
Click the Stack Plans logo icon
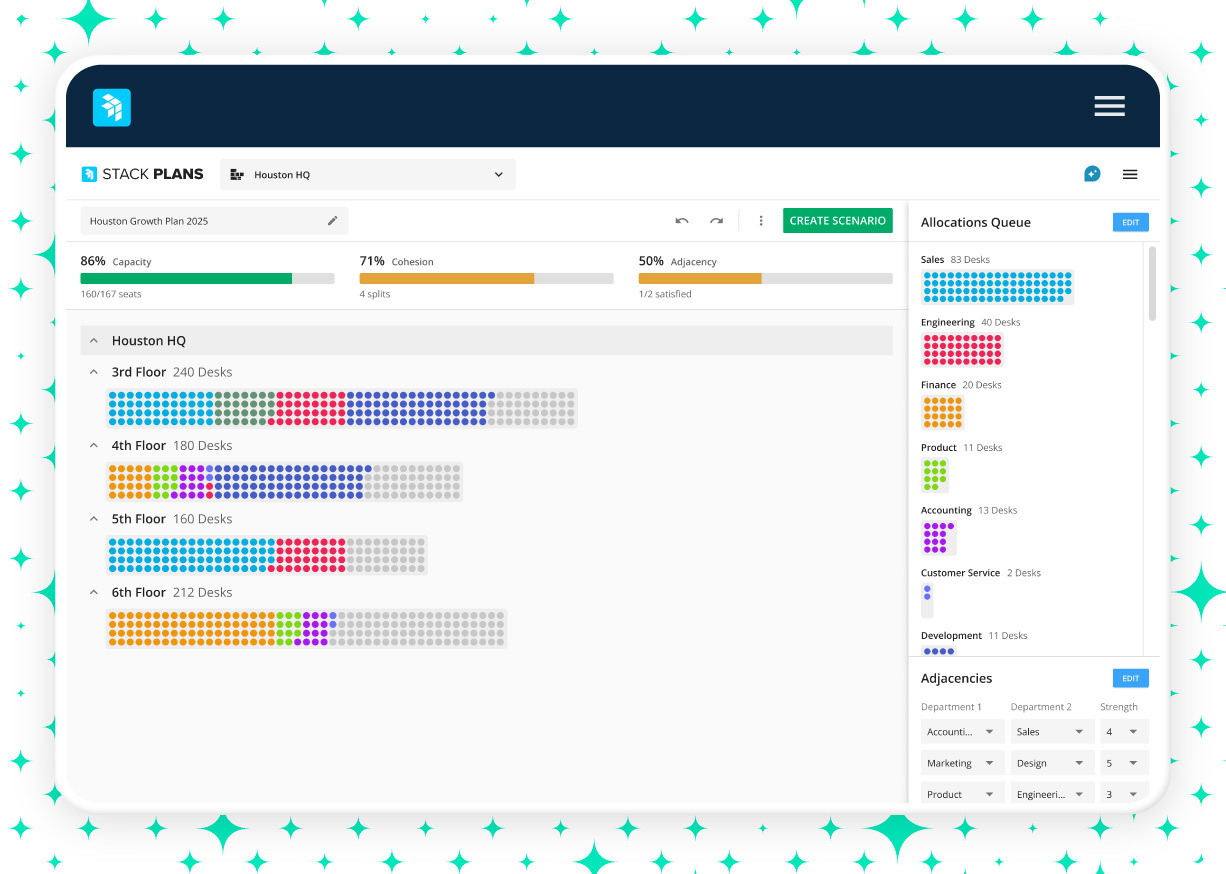point(90,174)
